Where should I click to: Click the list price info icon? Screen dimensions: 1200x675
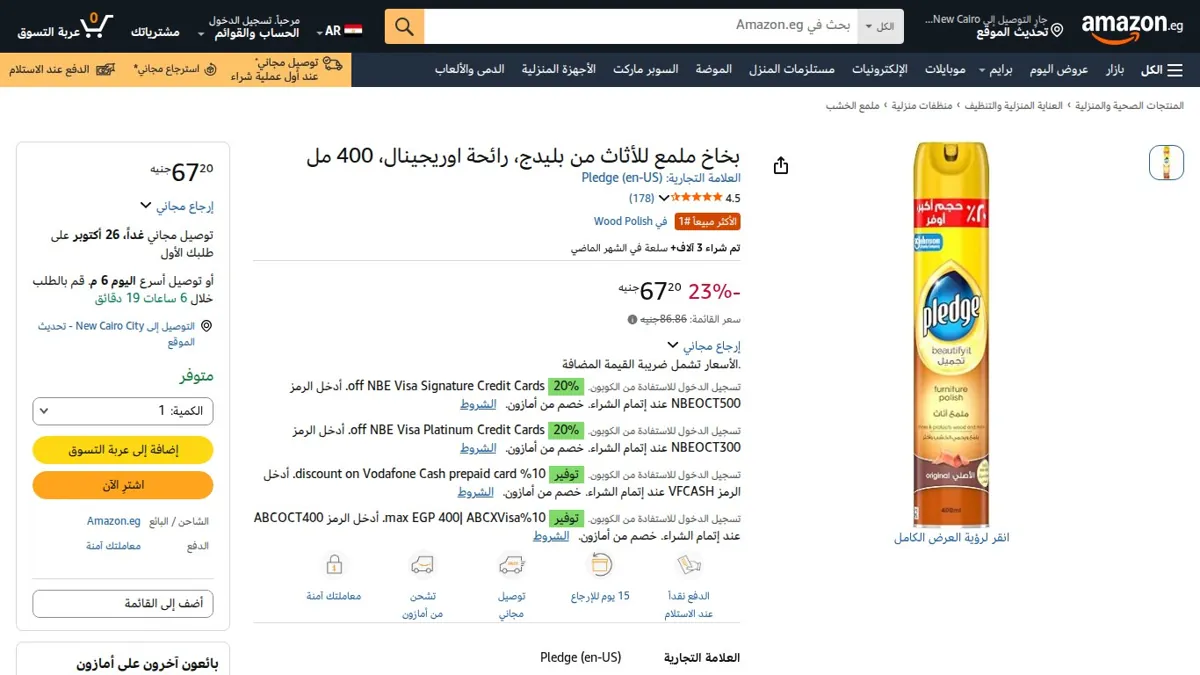(x=632, y=320)
